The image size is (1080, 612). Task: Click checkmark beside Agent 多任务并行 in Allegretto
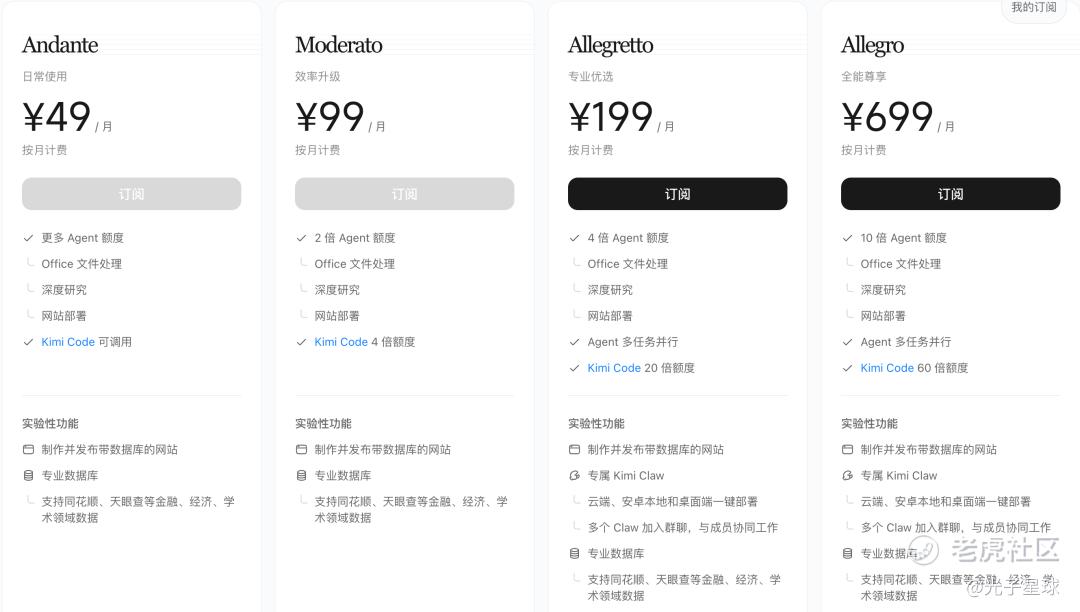(574, 342)
